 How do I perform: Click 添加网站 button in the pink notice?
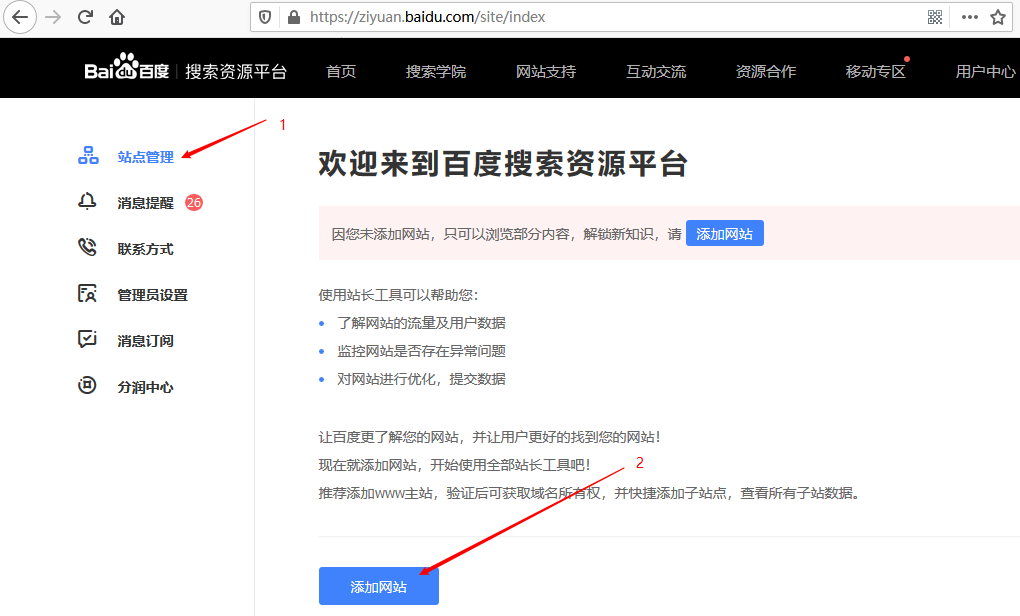(x=725, y=234)
